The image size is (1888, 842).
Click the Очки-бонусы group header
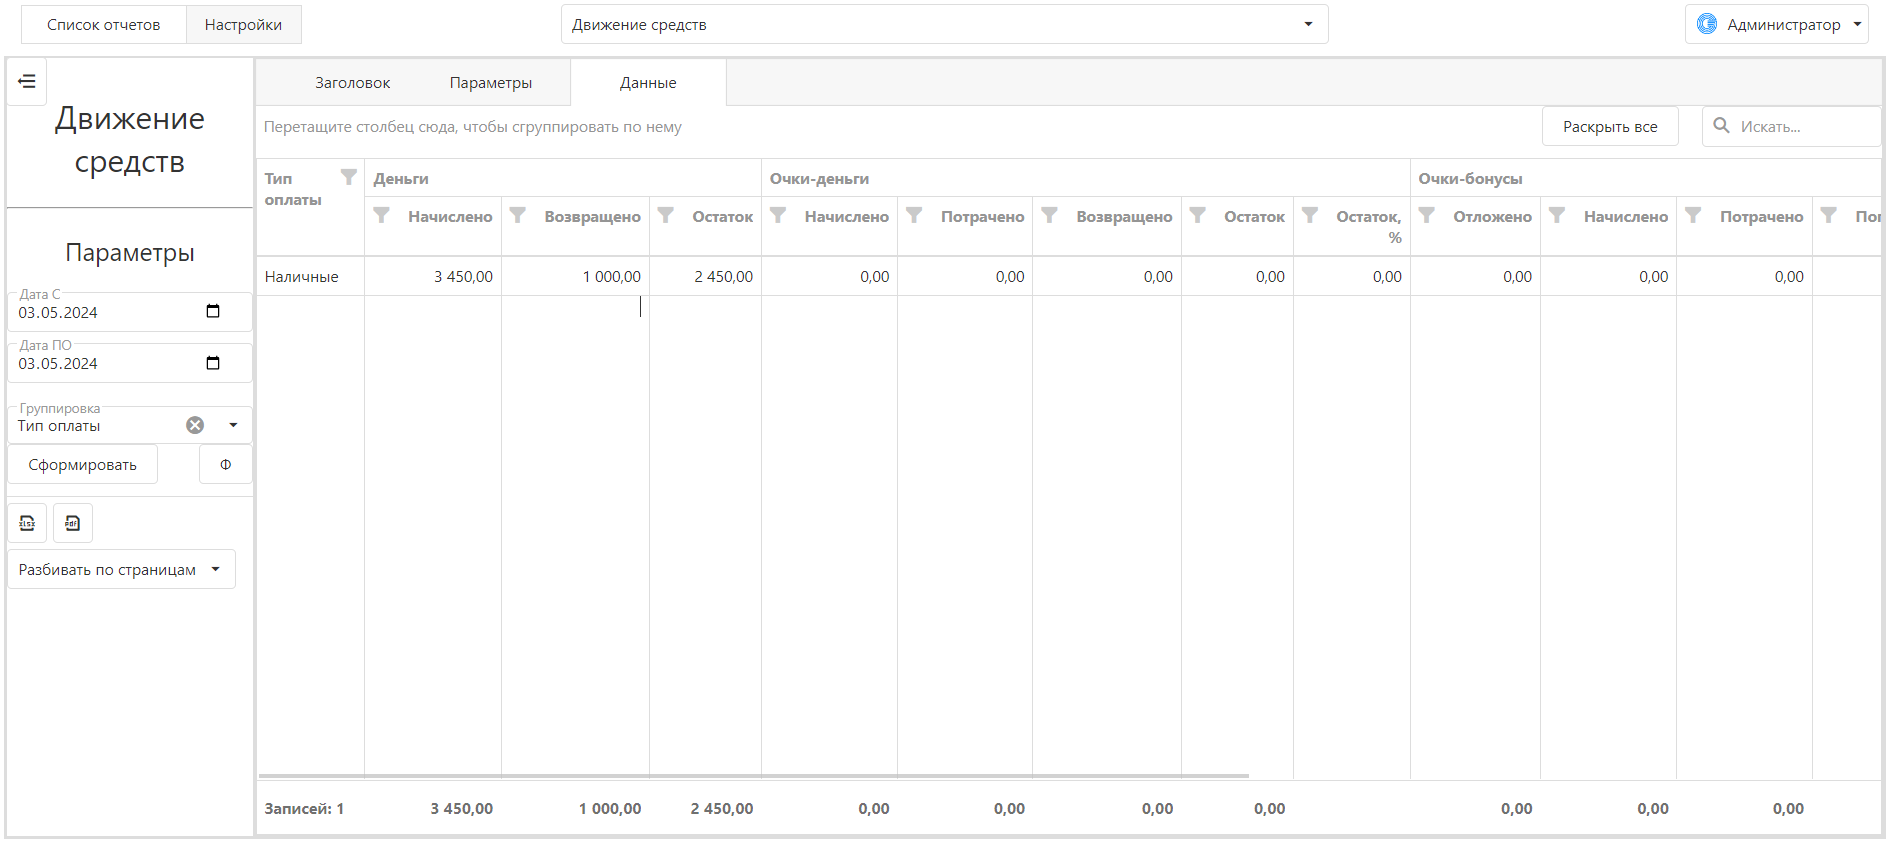[1470, 179]
